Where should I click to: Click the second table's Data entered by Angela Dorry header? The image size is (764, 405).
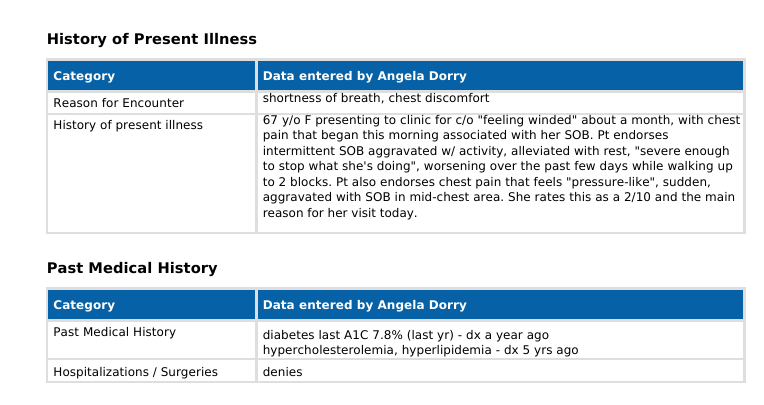tap(364, 305)
